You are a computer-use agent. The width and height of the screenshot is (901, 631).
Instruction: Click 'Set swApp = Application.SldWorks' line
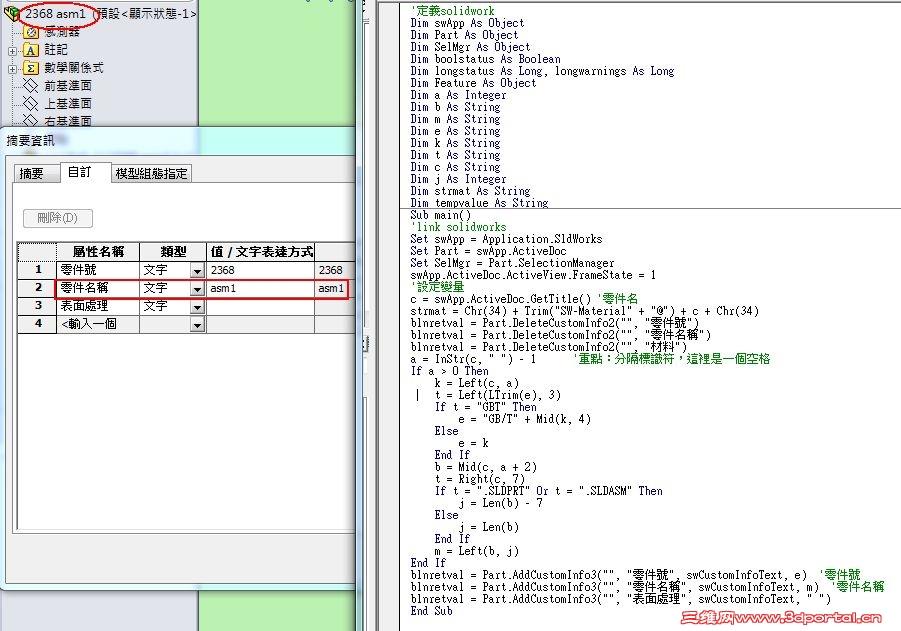click(506, 239)
